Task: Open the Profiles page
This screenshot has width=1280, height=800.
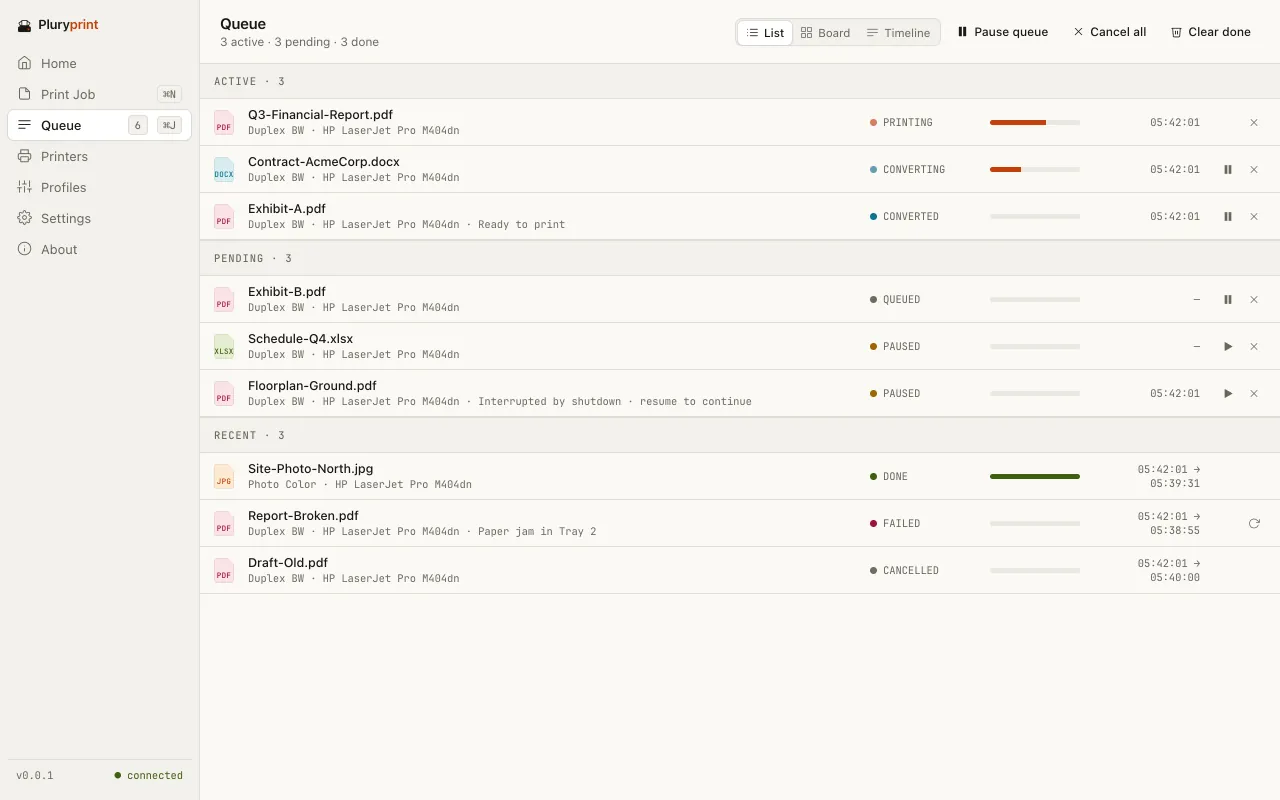Action: click(100, 187)
